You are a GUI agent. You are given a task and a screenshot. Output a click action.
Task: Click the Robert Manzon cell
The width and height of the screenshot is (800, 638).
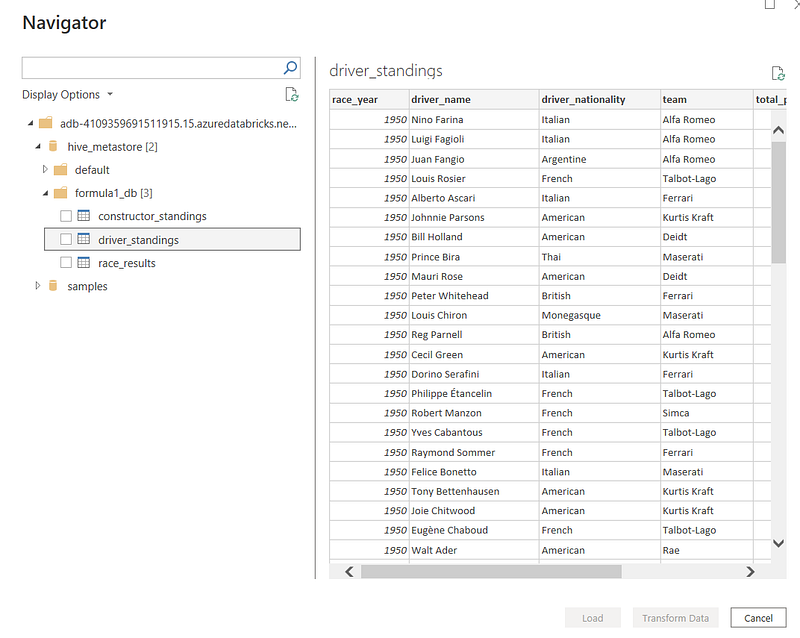[x=474, y=413]
